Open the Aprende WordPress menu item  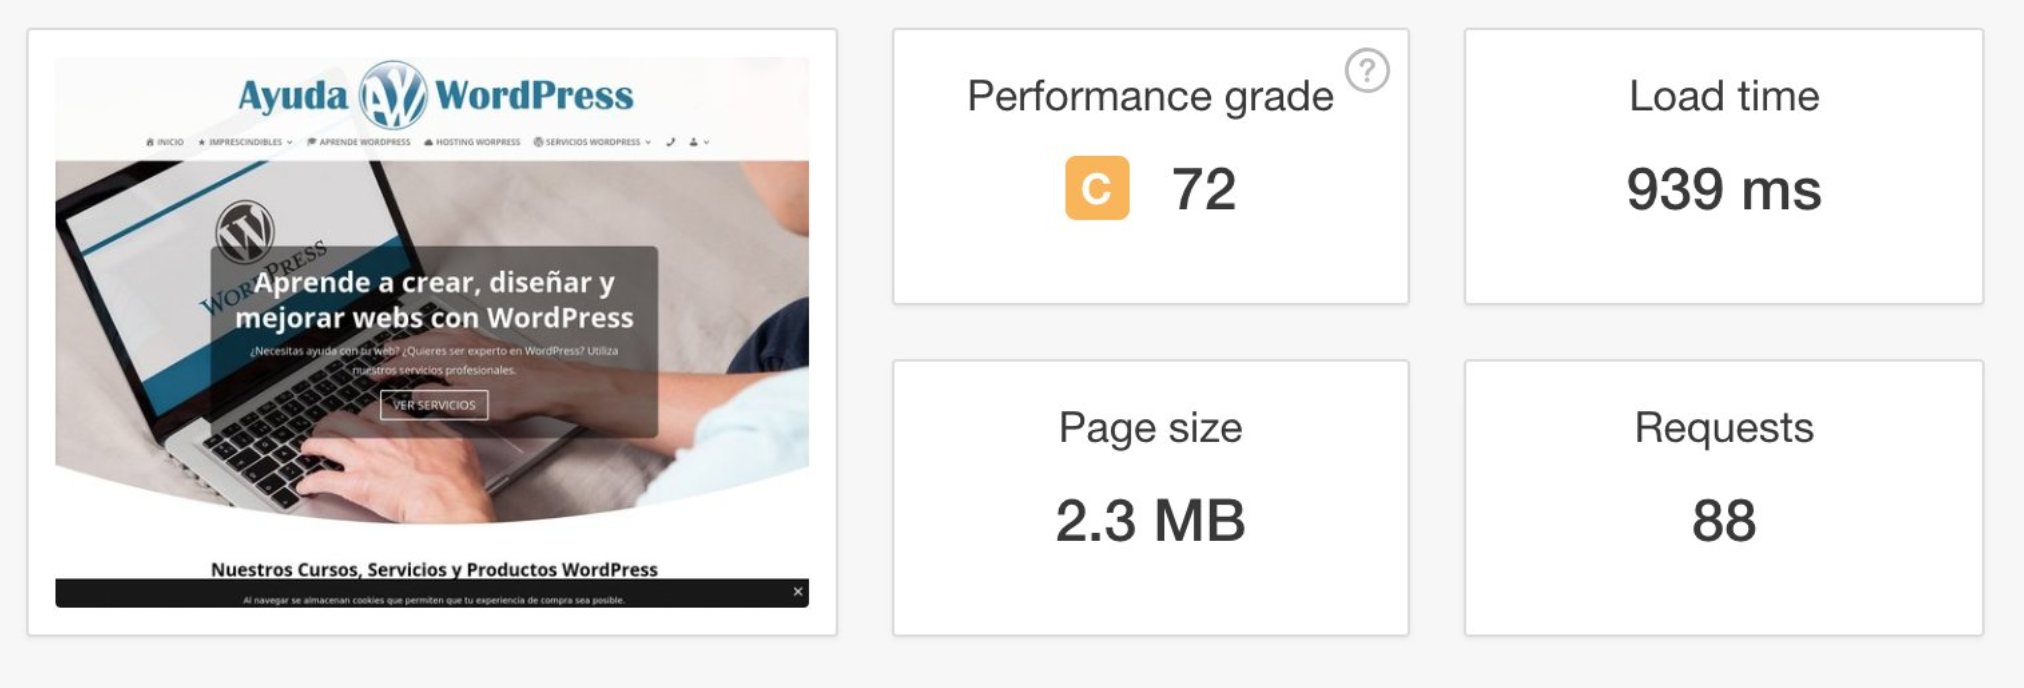coord(365,142)
